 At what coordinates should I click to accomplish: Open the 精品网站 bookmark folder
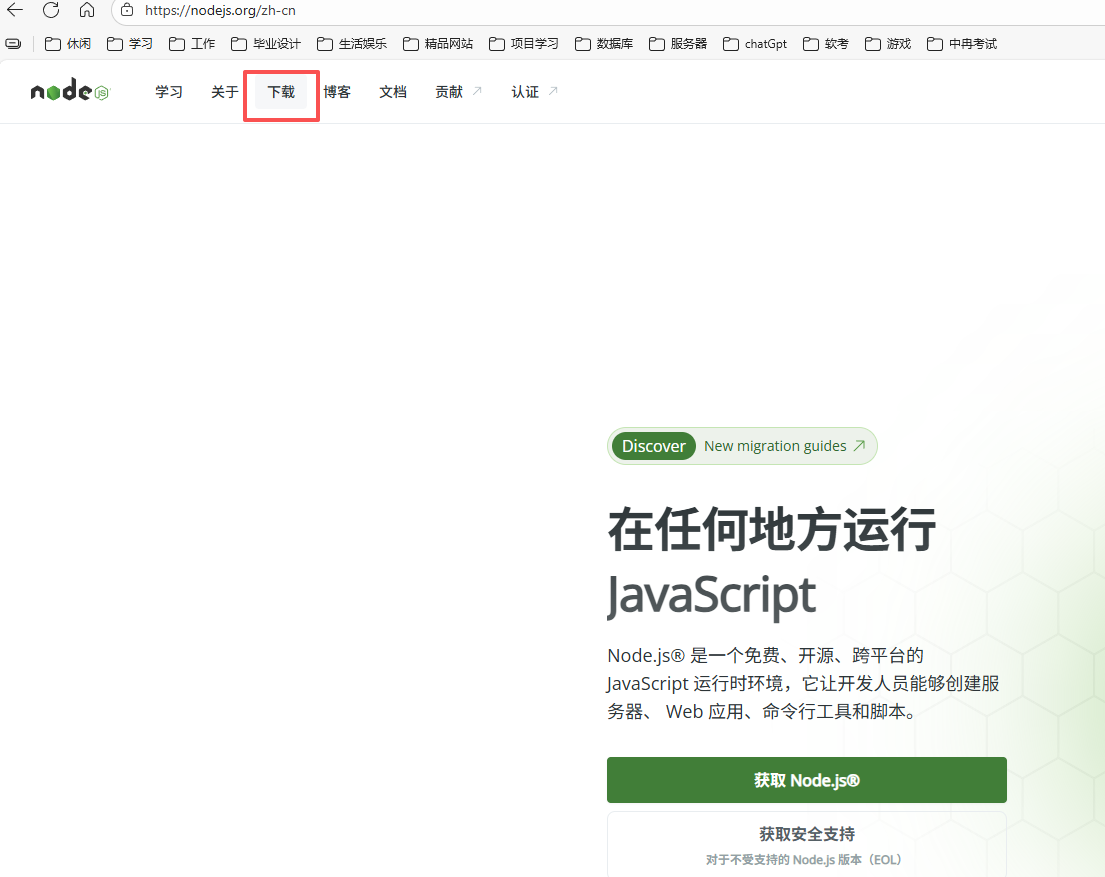coord(438,44)
